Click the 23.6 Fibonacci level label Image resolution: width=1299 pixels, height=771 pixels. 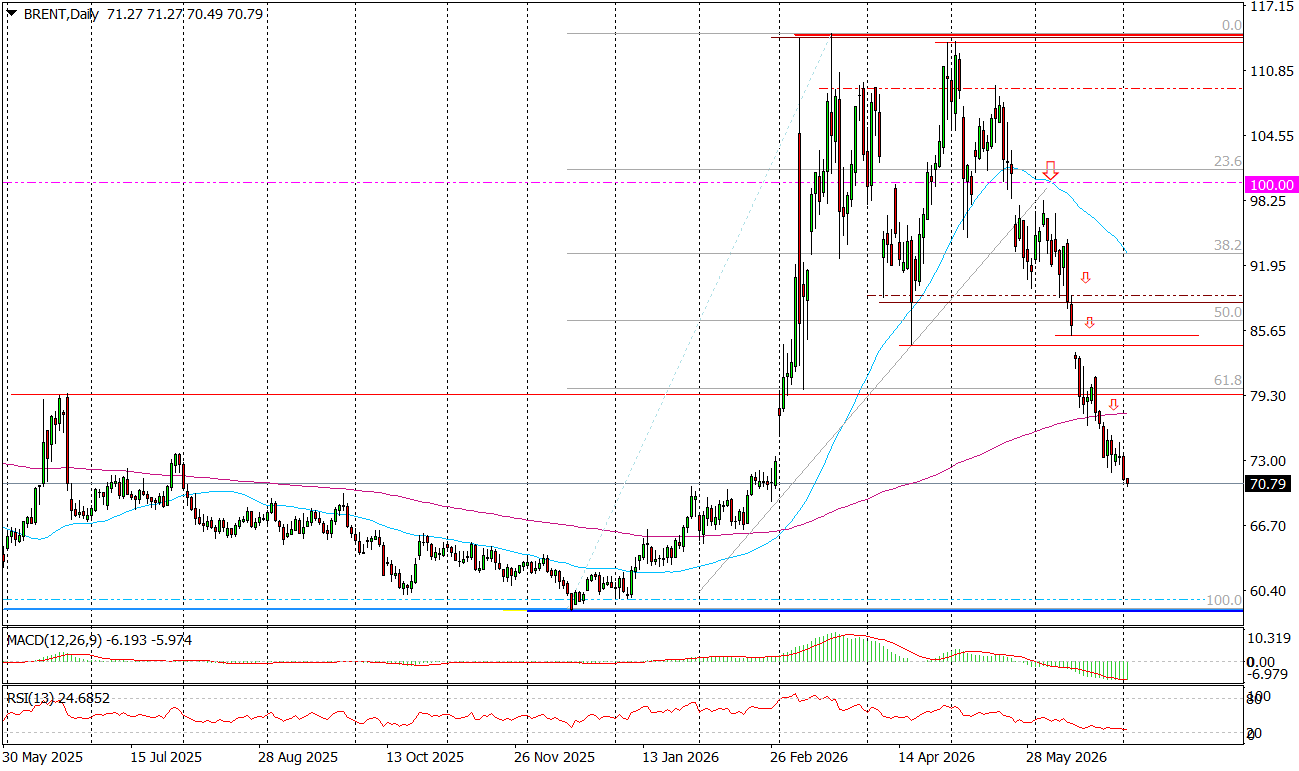tap(1227, 161)
